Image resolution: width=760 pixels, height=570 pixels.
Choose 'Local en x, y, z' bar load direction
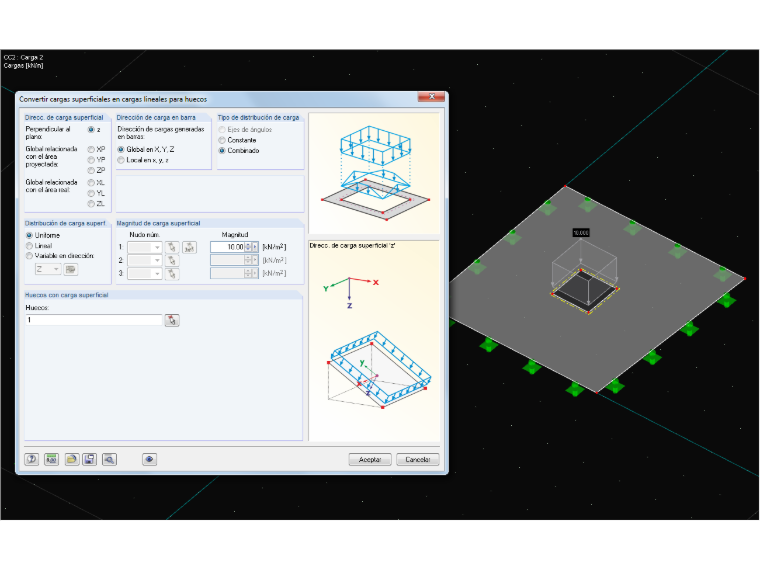click(121, 160)
